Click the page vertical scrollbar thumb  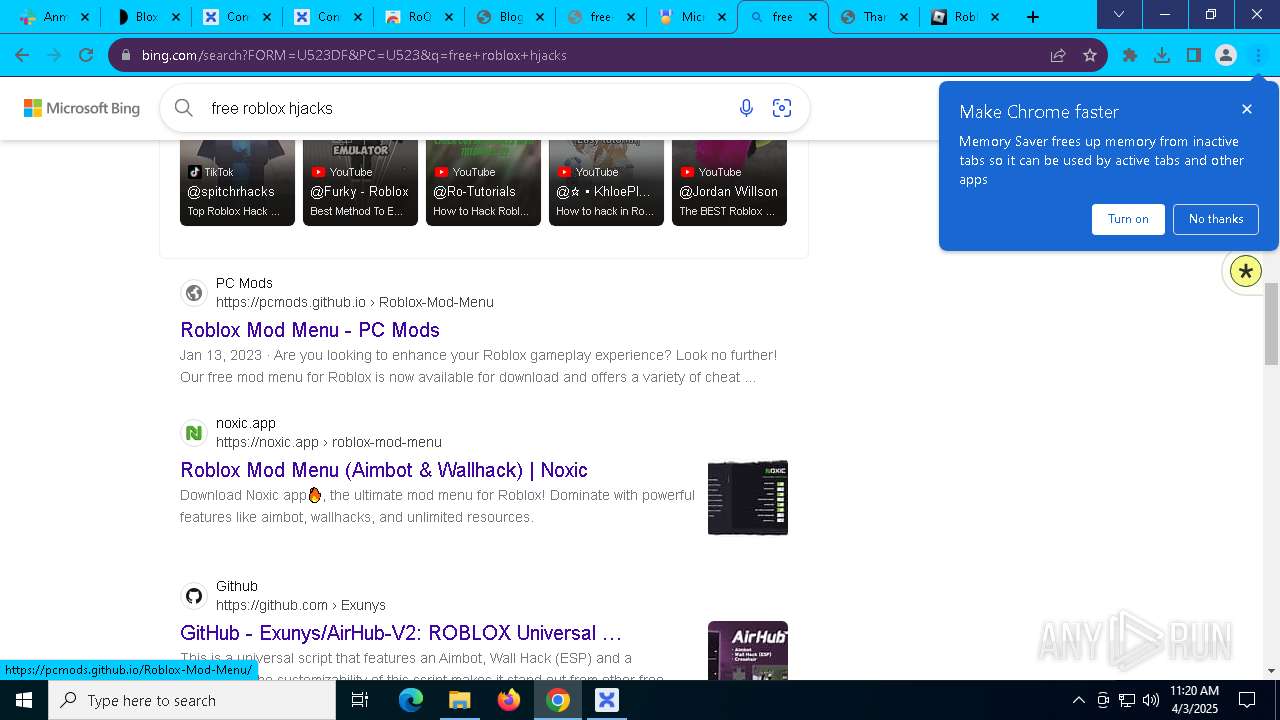coord(1272,325)
